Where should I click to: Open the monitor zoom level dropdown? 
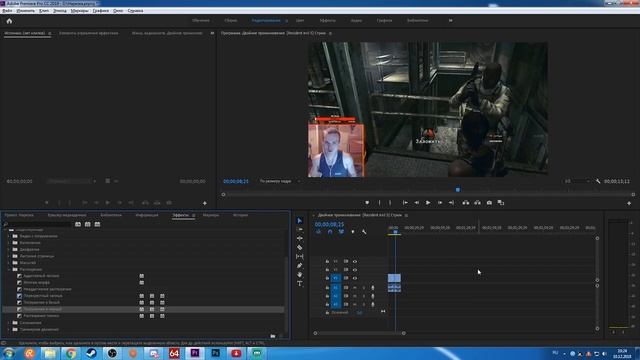pos(279,181)
